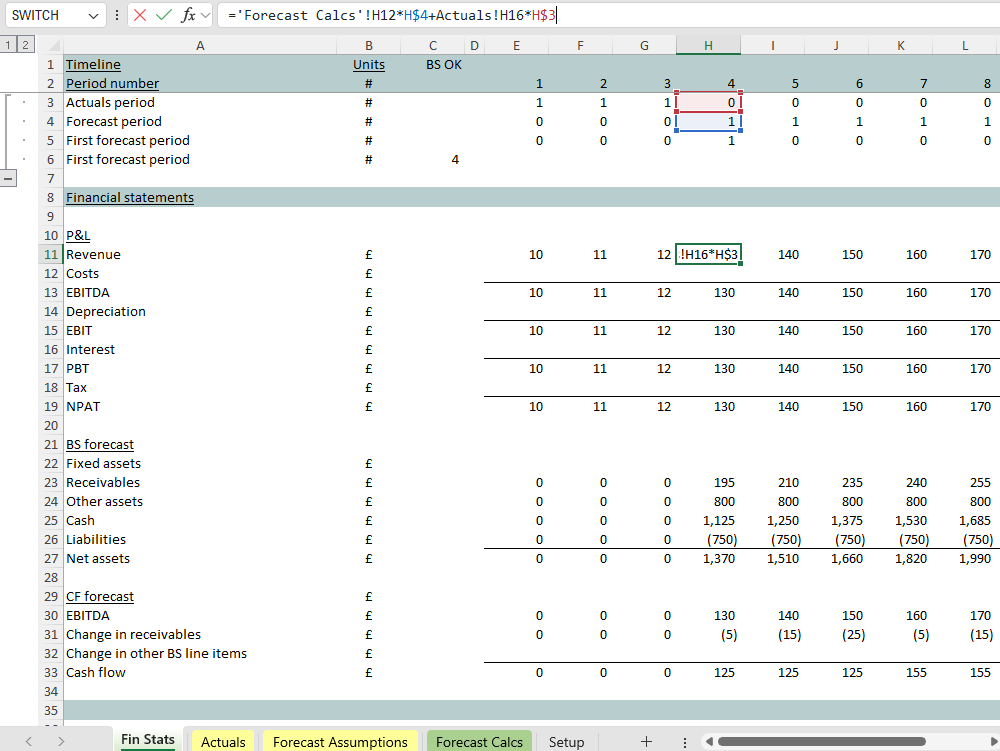Screen dimensions: 1000x751
Task: Show outline level 2 rows
Action: [x=24, y=45]
